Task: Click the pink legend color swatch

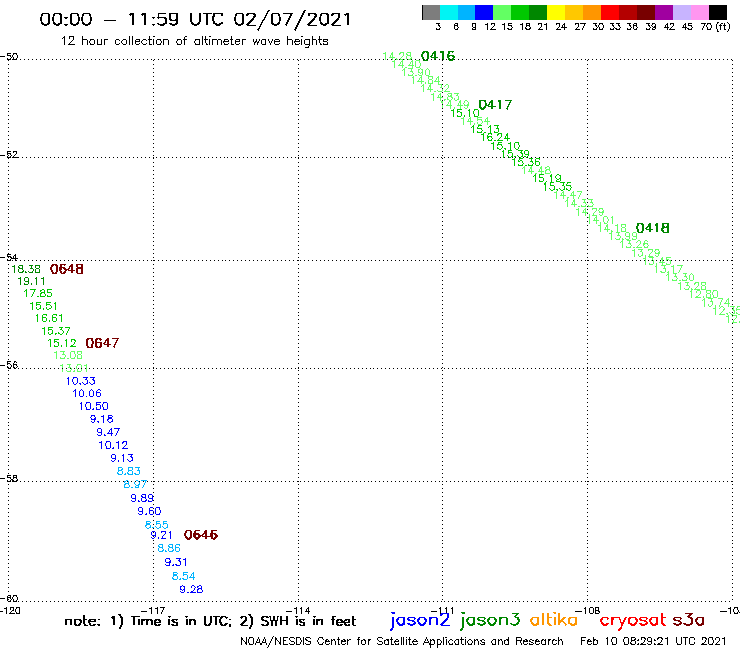Action: coord(699,12)
